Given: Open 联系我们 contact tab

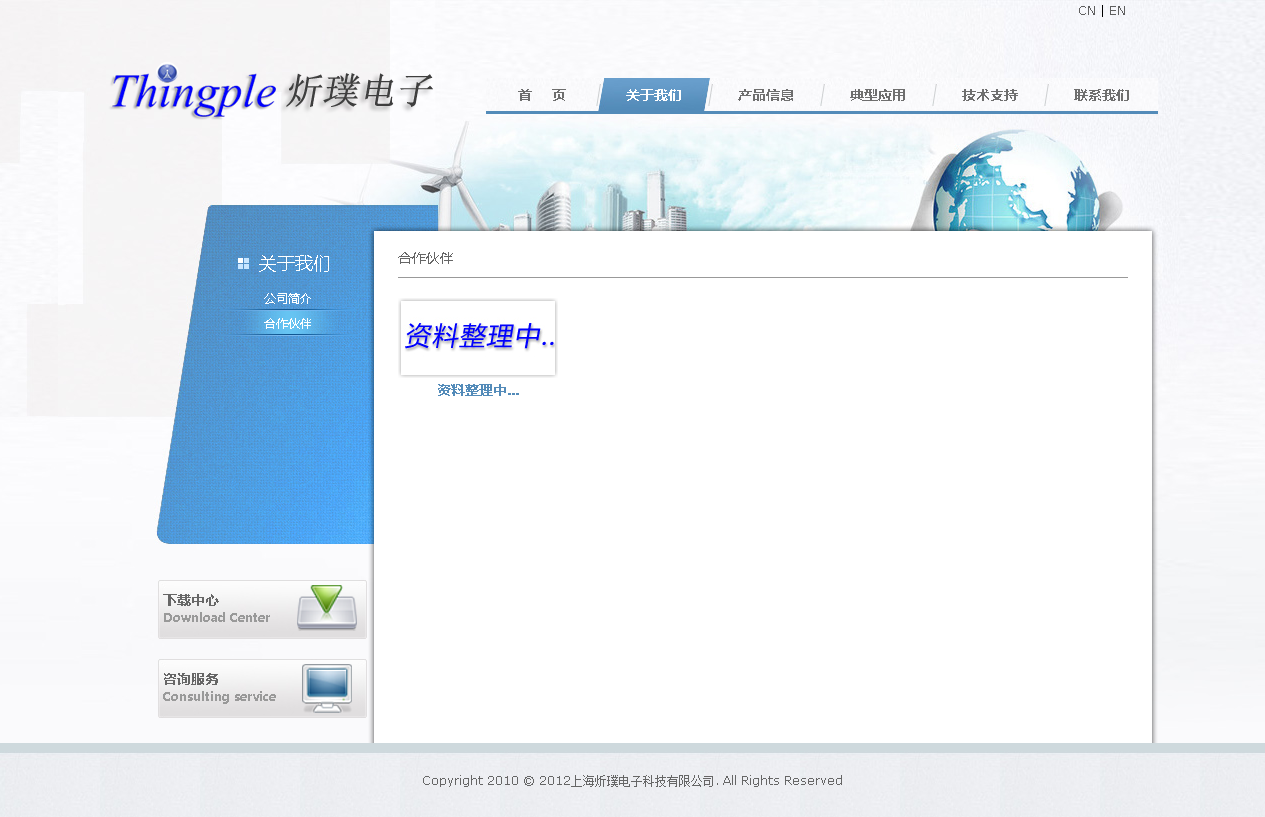Looking at the screenshot, I should point(1101,96).
